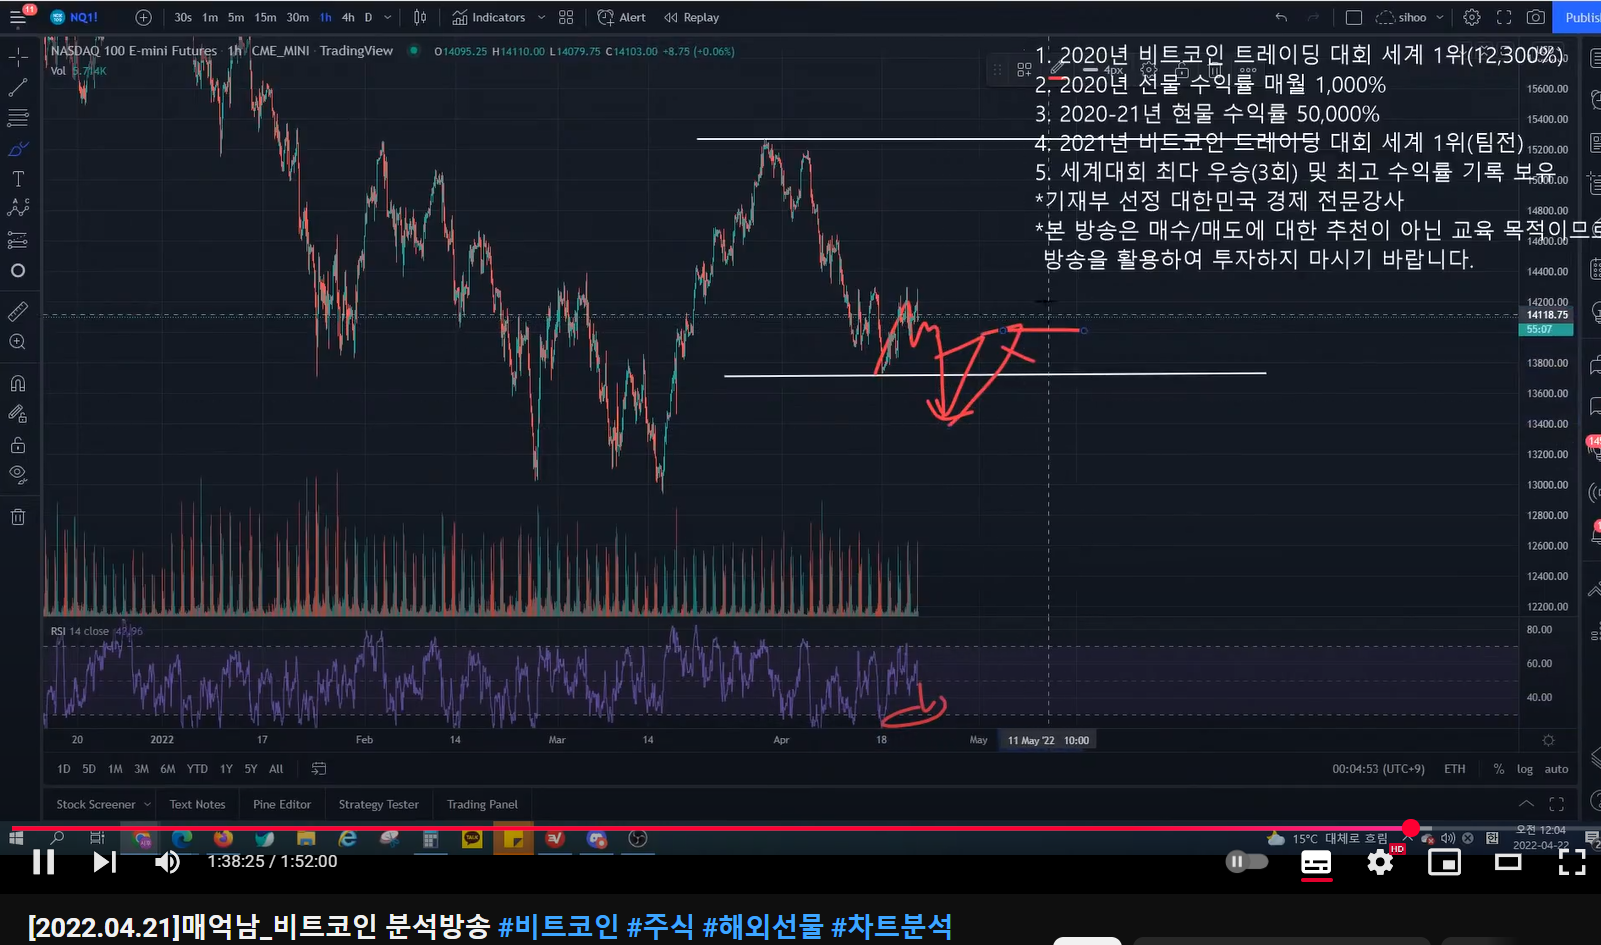Skip to the next video
The height and width of the screenshot is (945, 1601).
pyautogui.click(x=104, y=862)
